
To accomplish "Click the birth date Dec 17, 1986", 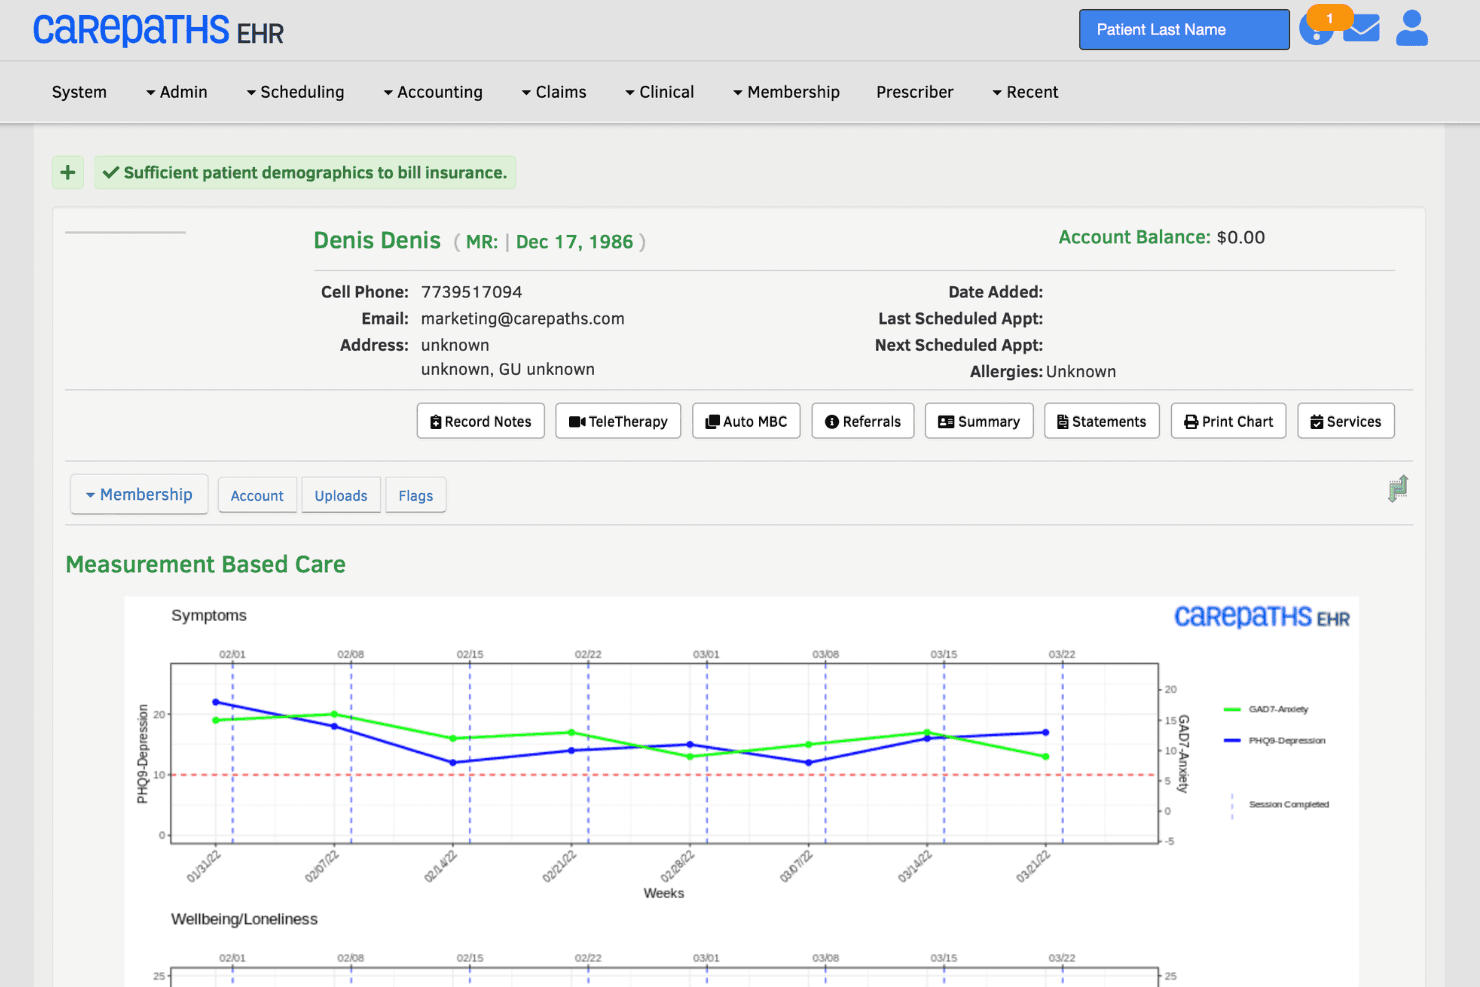I will (x=575, y=242).
